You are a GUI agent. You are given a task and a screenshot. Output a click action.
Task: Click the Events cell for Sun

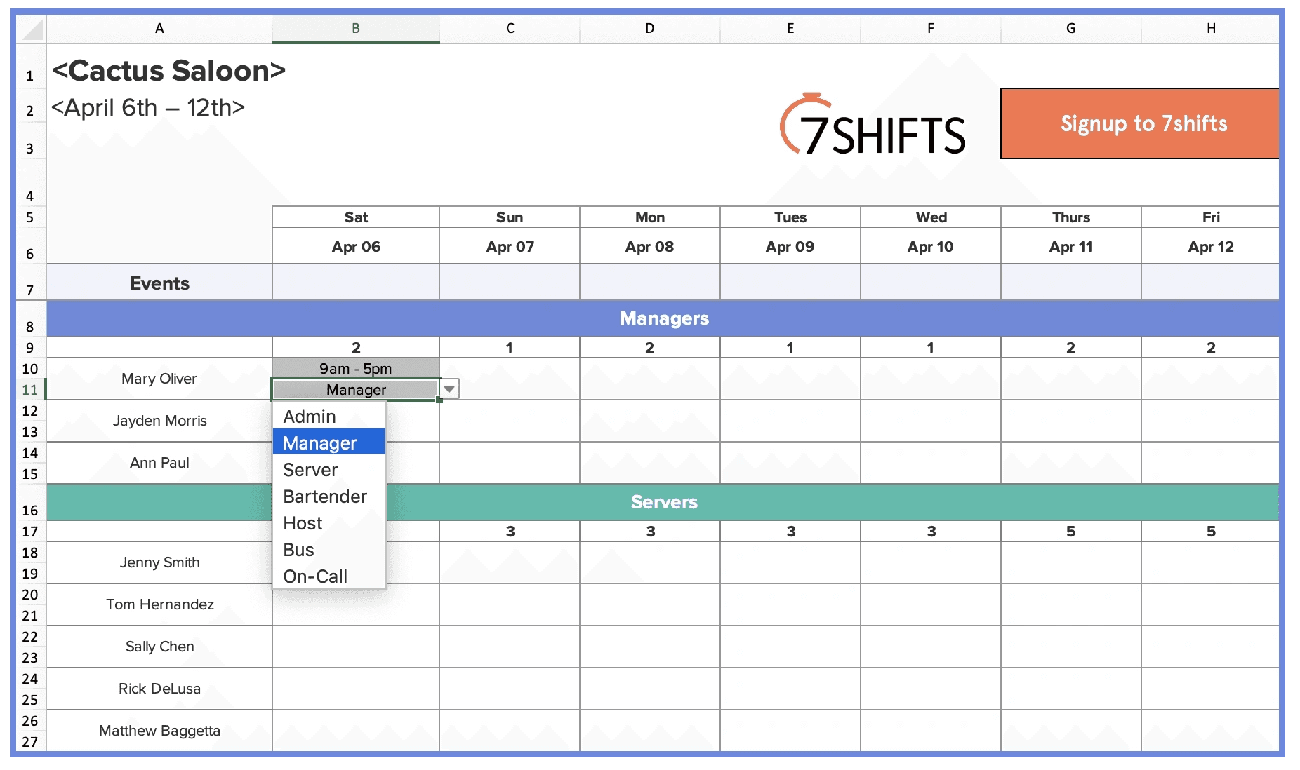(510, 282)
